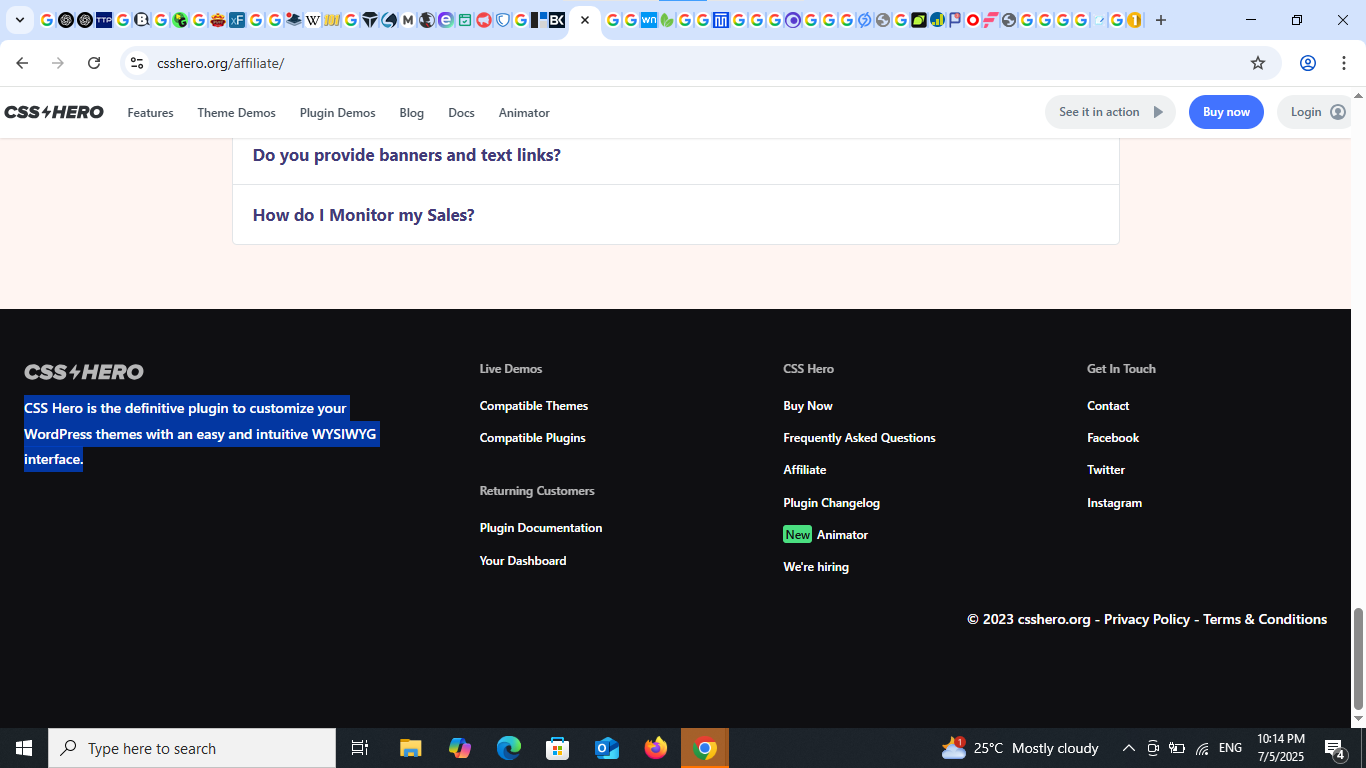Open the Features menu item
The image size is (1366, 768).
click(150, 113)
